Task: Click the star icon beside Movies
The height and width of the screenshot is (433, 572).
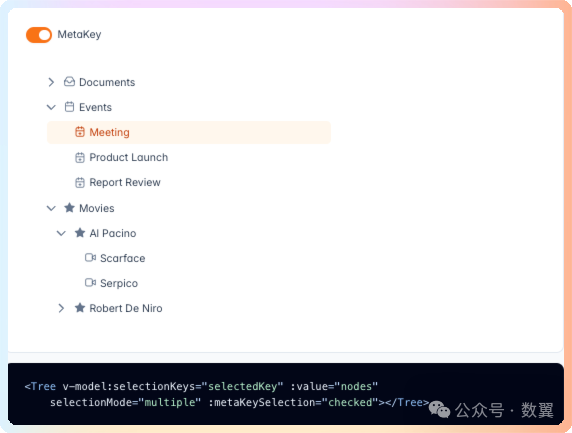Action: tap(69, 208)
